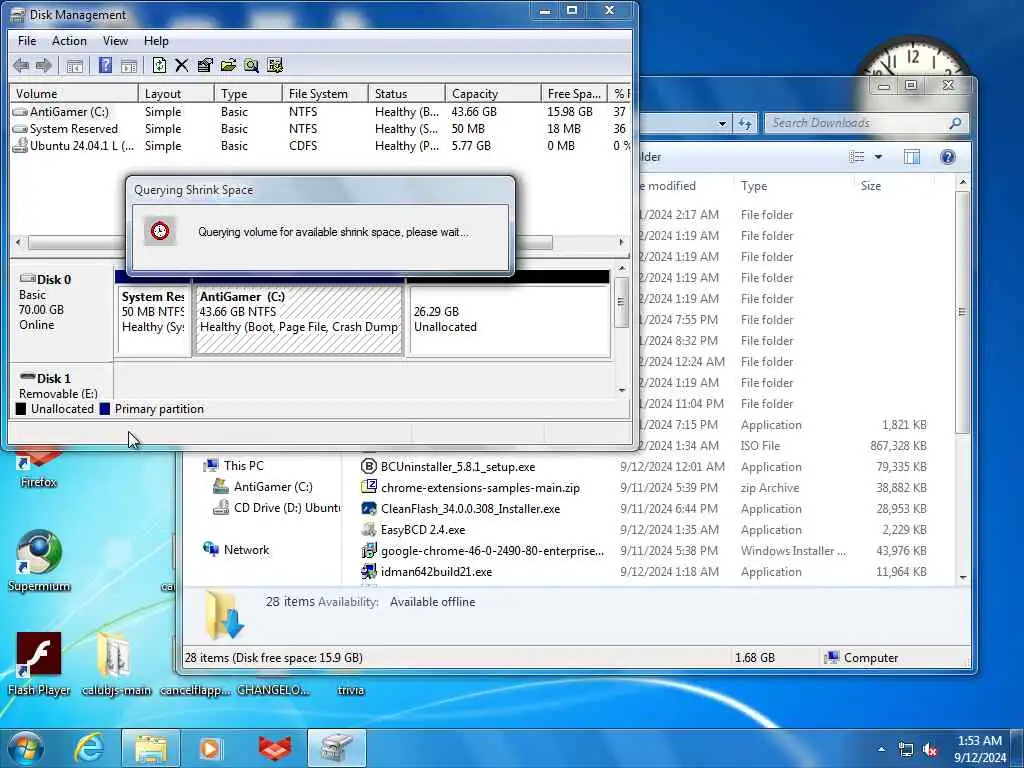The height and width of the screenshot is (768, 1024).
Task: Click the last toolbar icon with checklist
Action: point(275,65)
